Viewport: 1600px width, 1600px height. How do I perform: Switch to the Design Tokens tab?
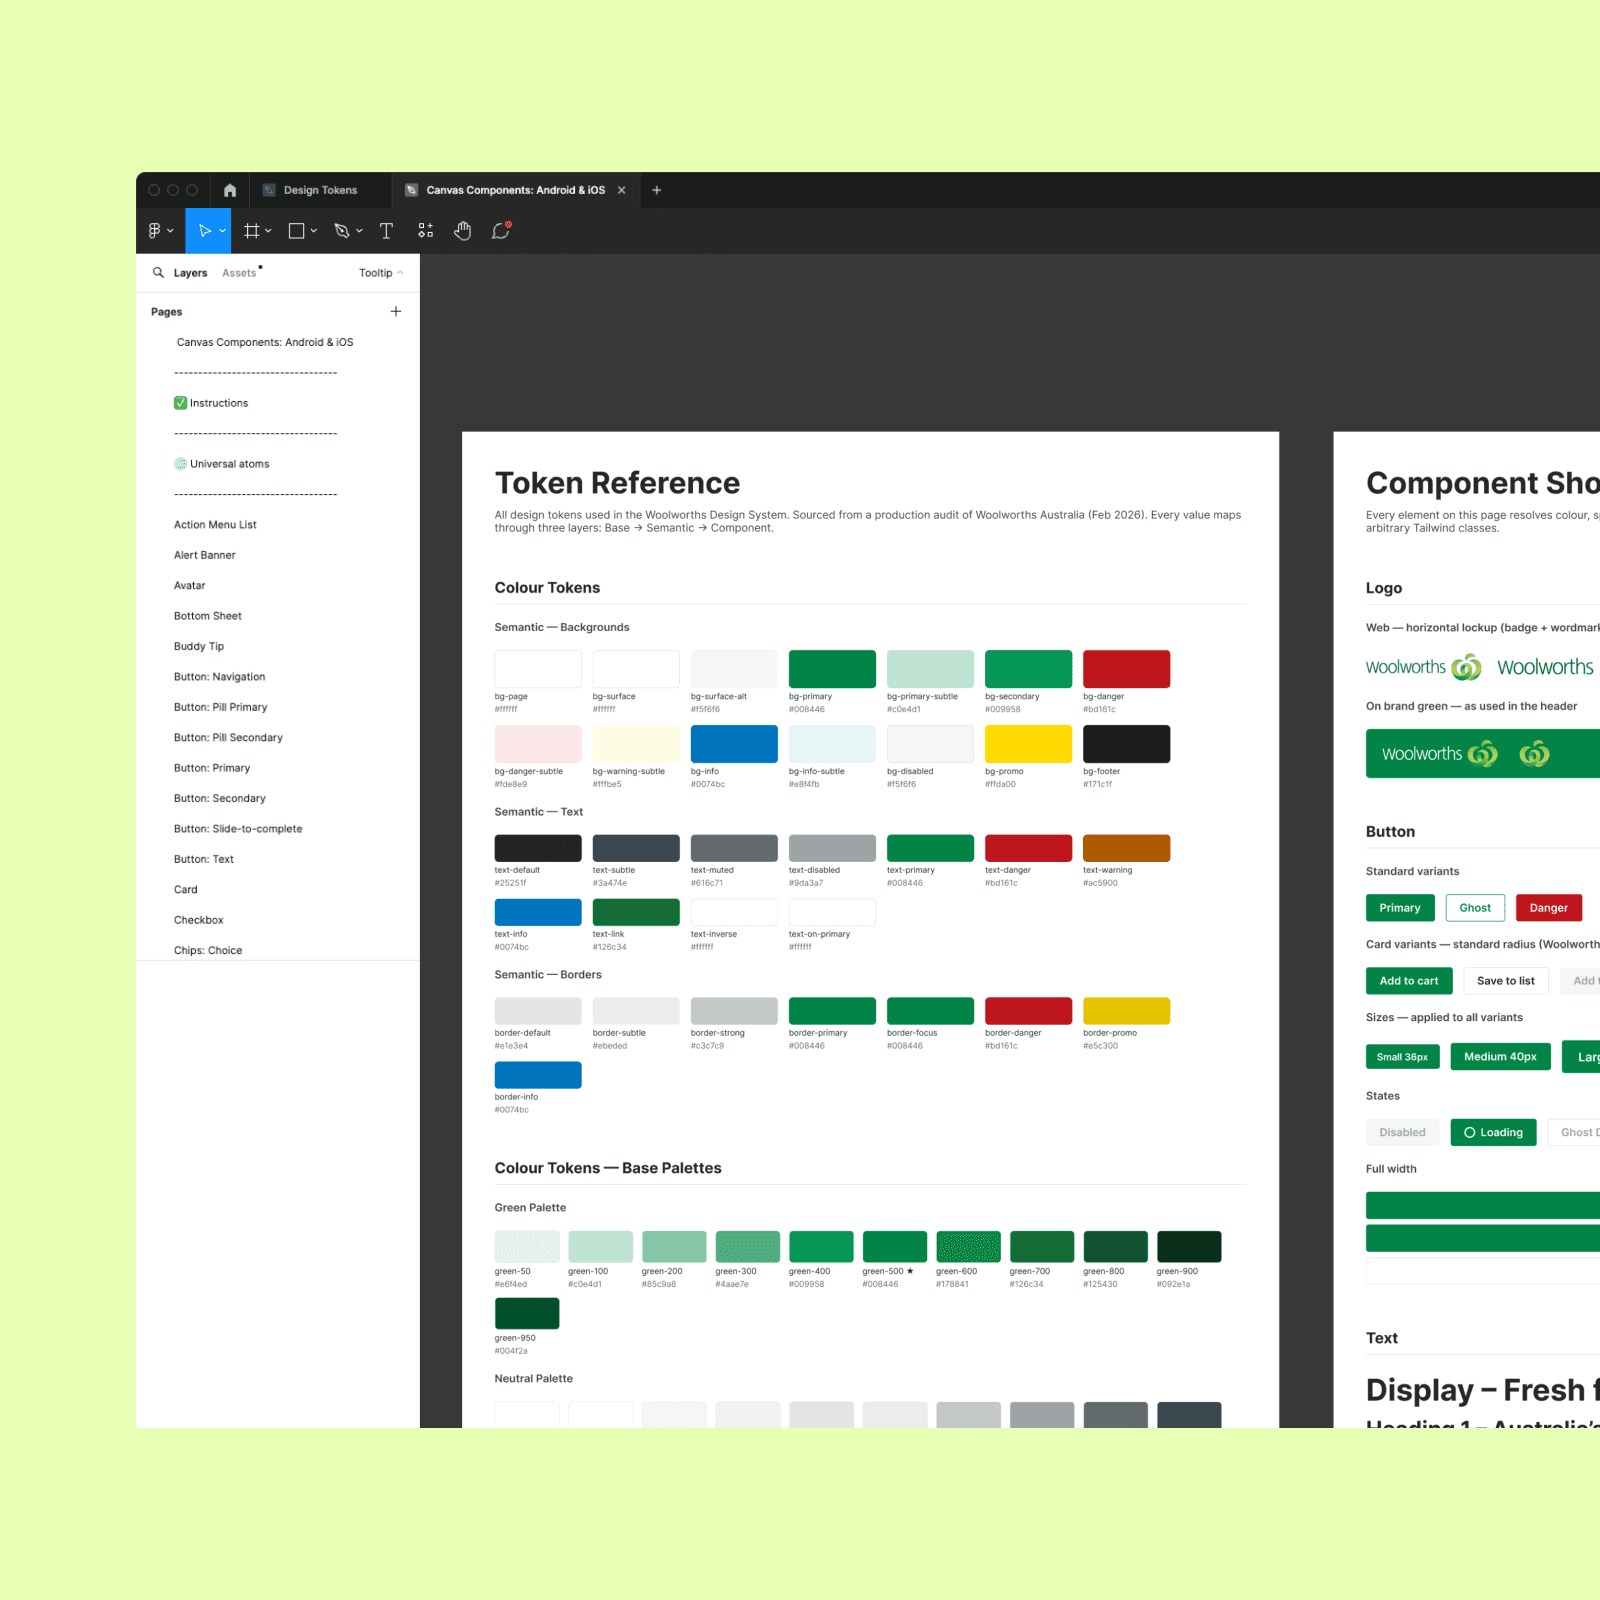pos(320,190)
